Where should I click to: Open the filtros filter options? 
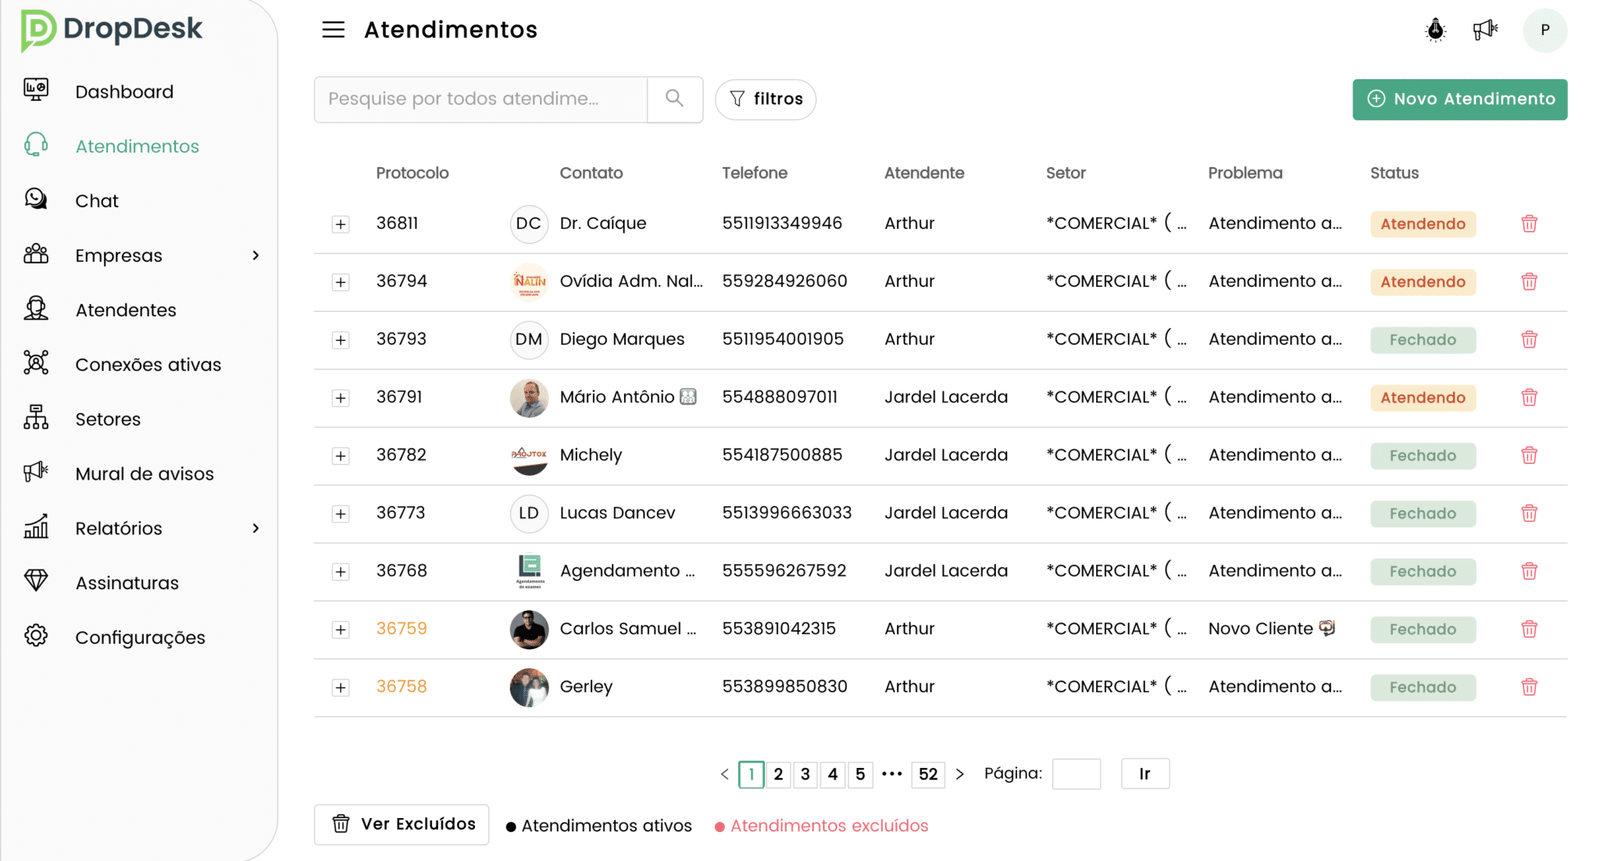point(766,99)
